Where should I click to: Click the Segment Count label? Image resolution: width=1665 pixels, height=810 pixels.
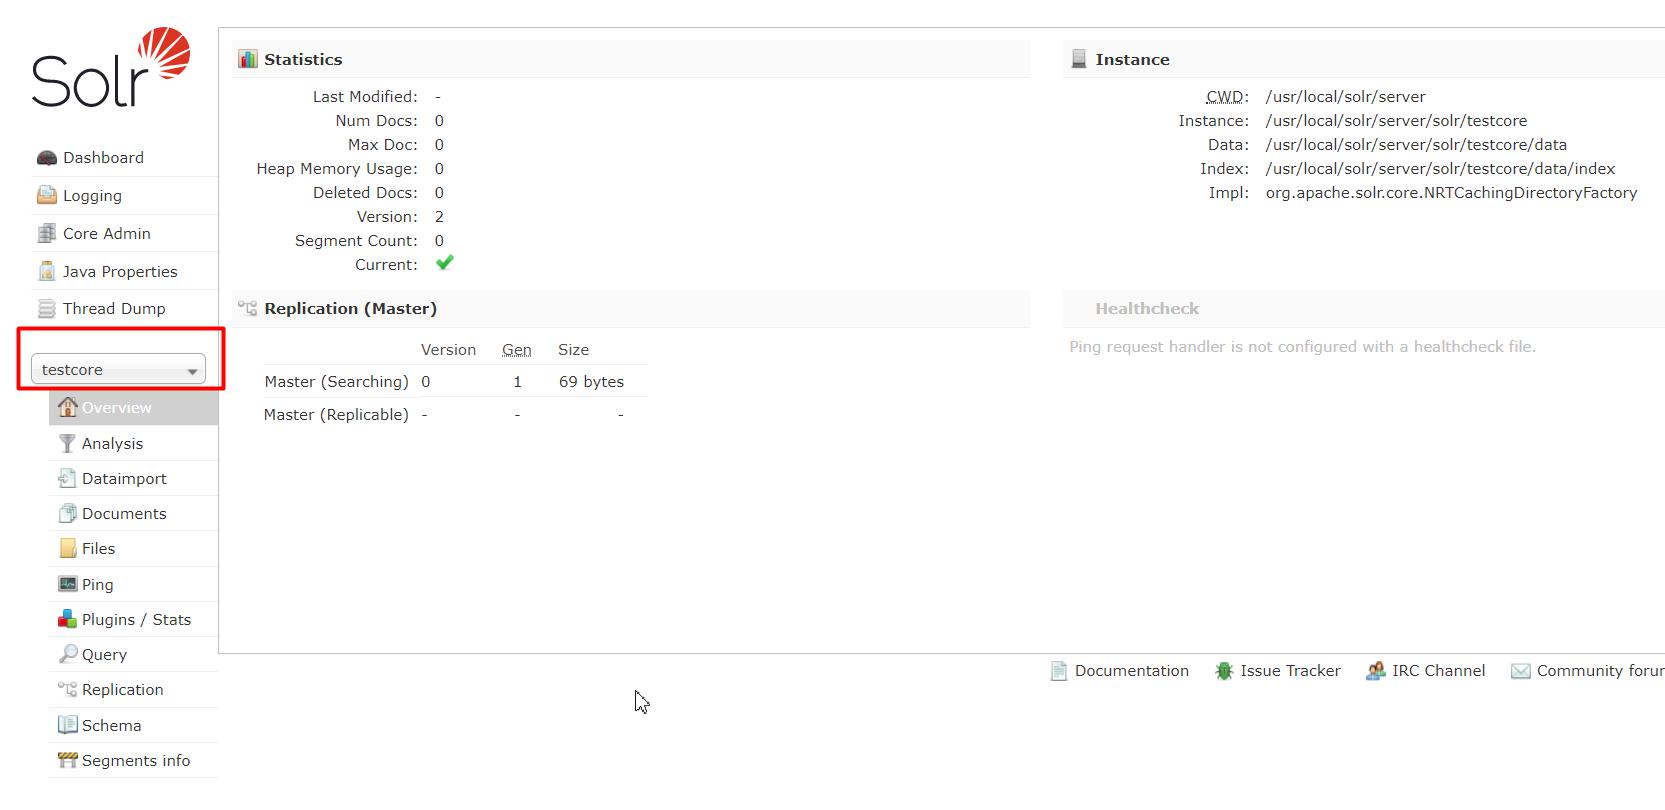356,241
